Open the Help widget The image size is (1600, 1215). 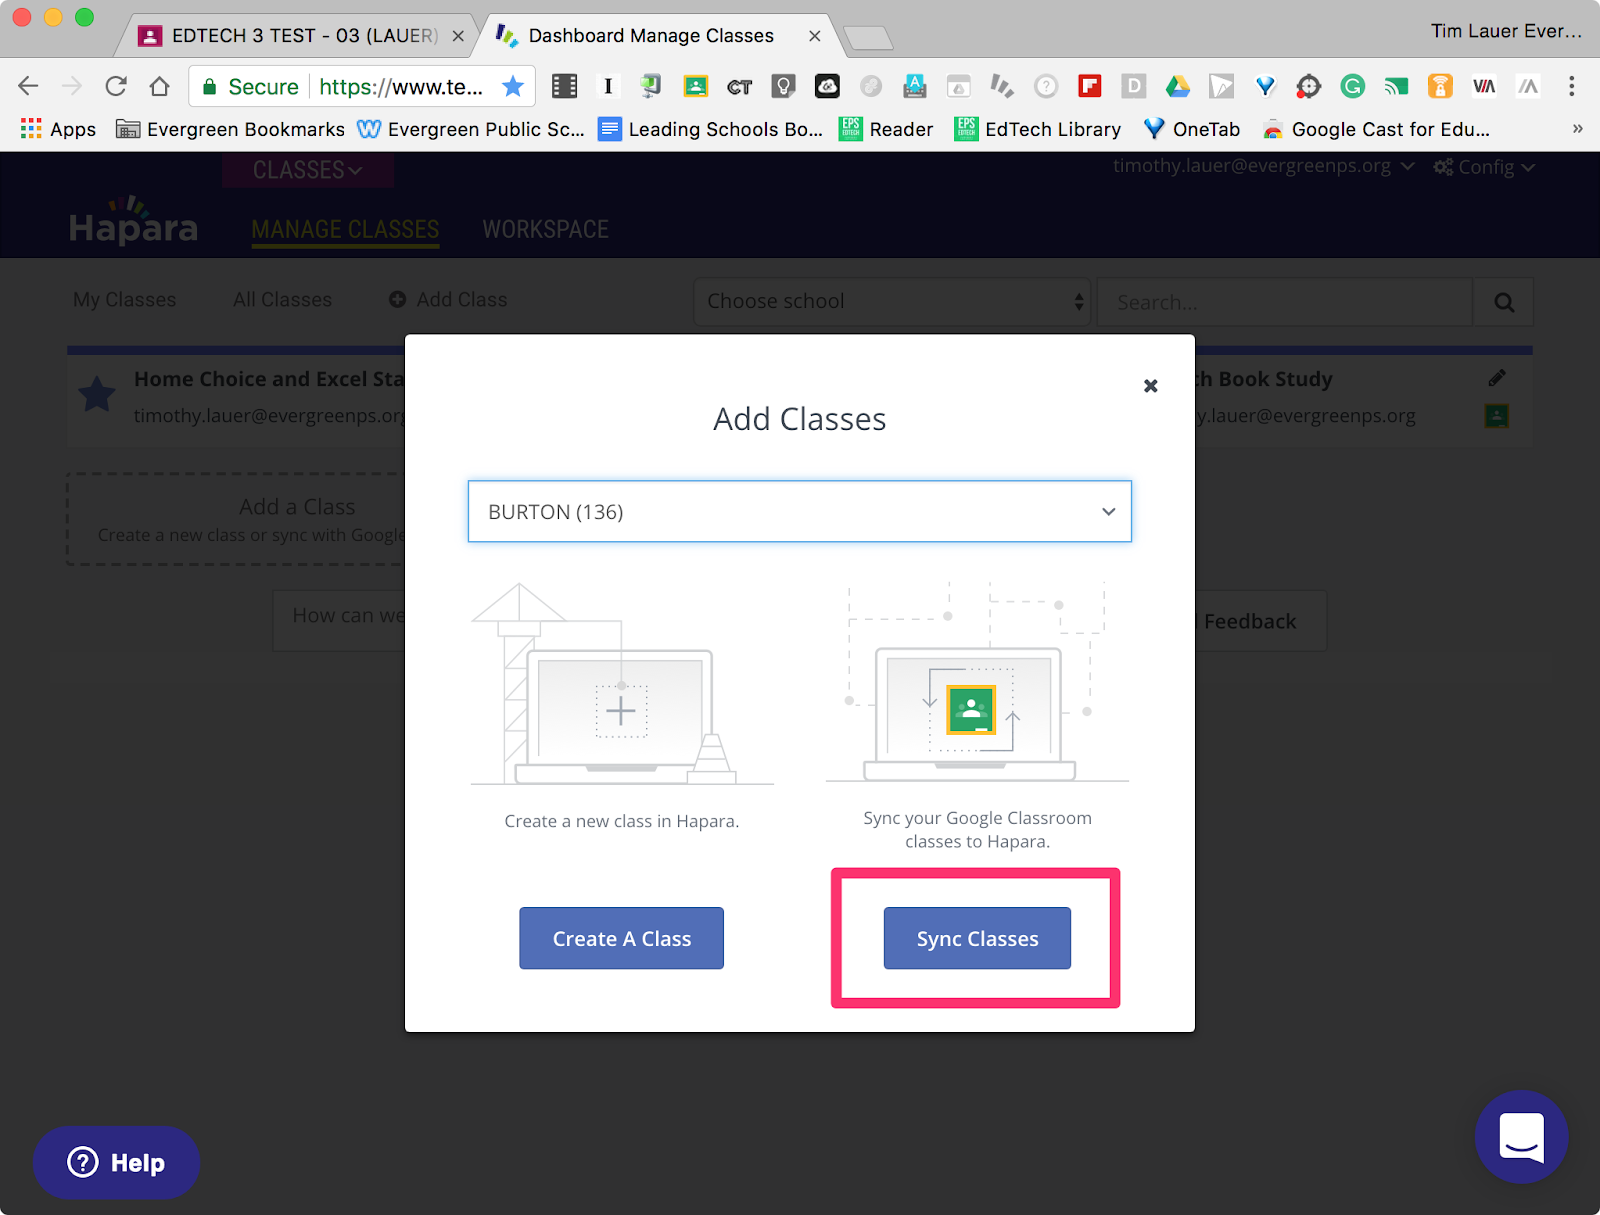116,1162
